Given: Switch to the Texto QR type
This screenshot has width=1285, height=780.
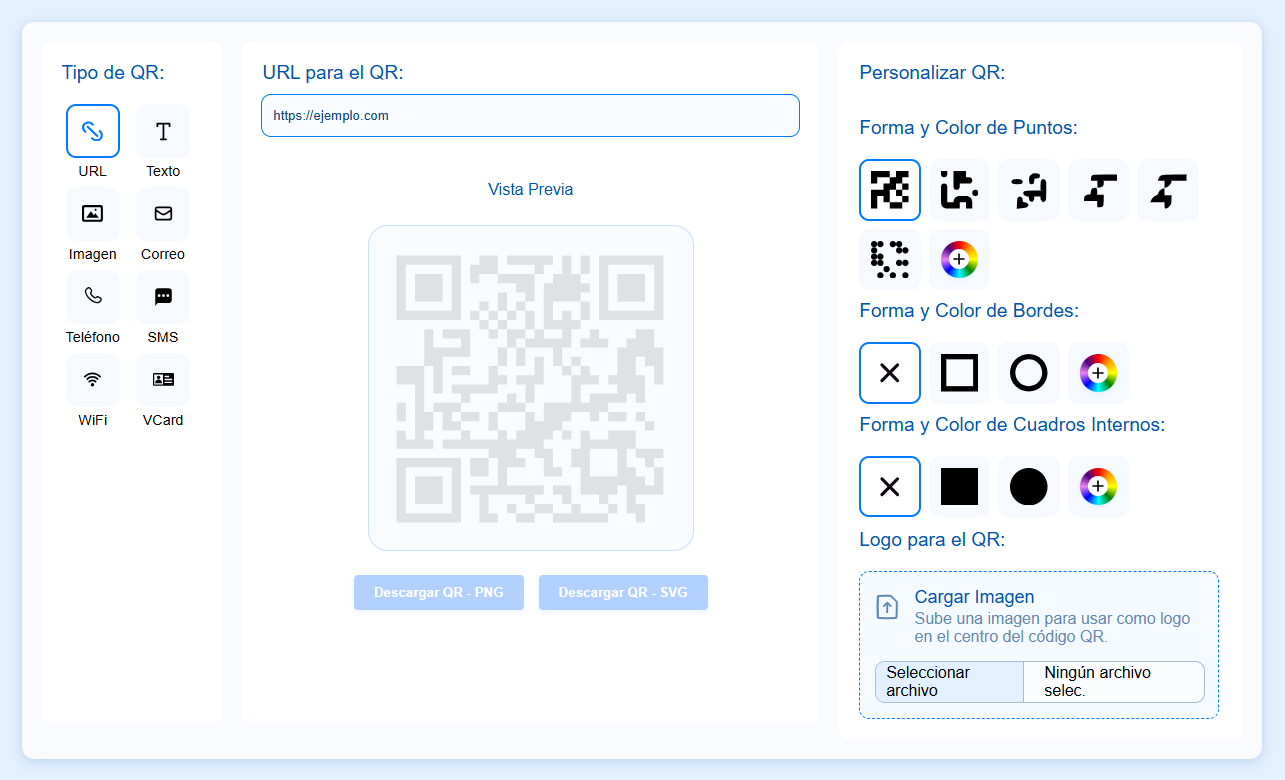Looking at the screenshot, I should 162,131.
